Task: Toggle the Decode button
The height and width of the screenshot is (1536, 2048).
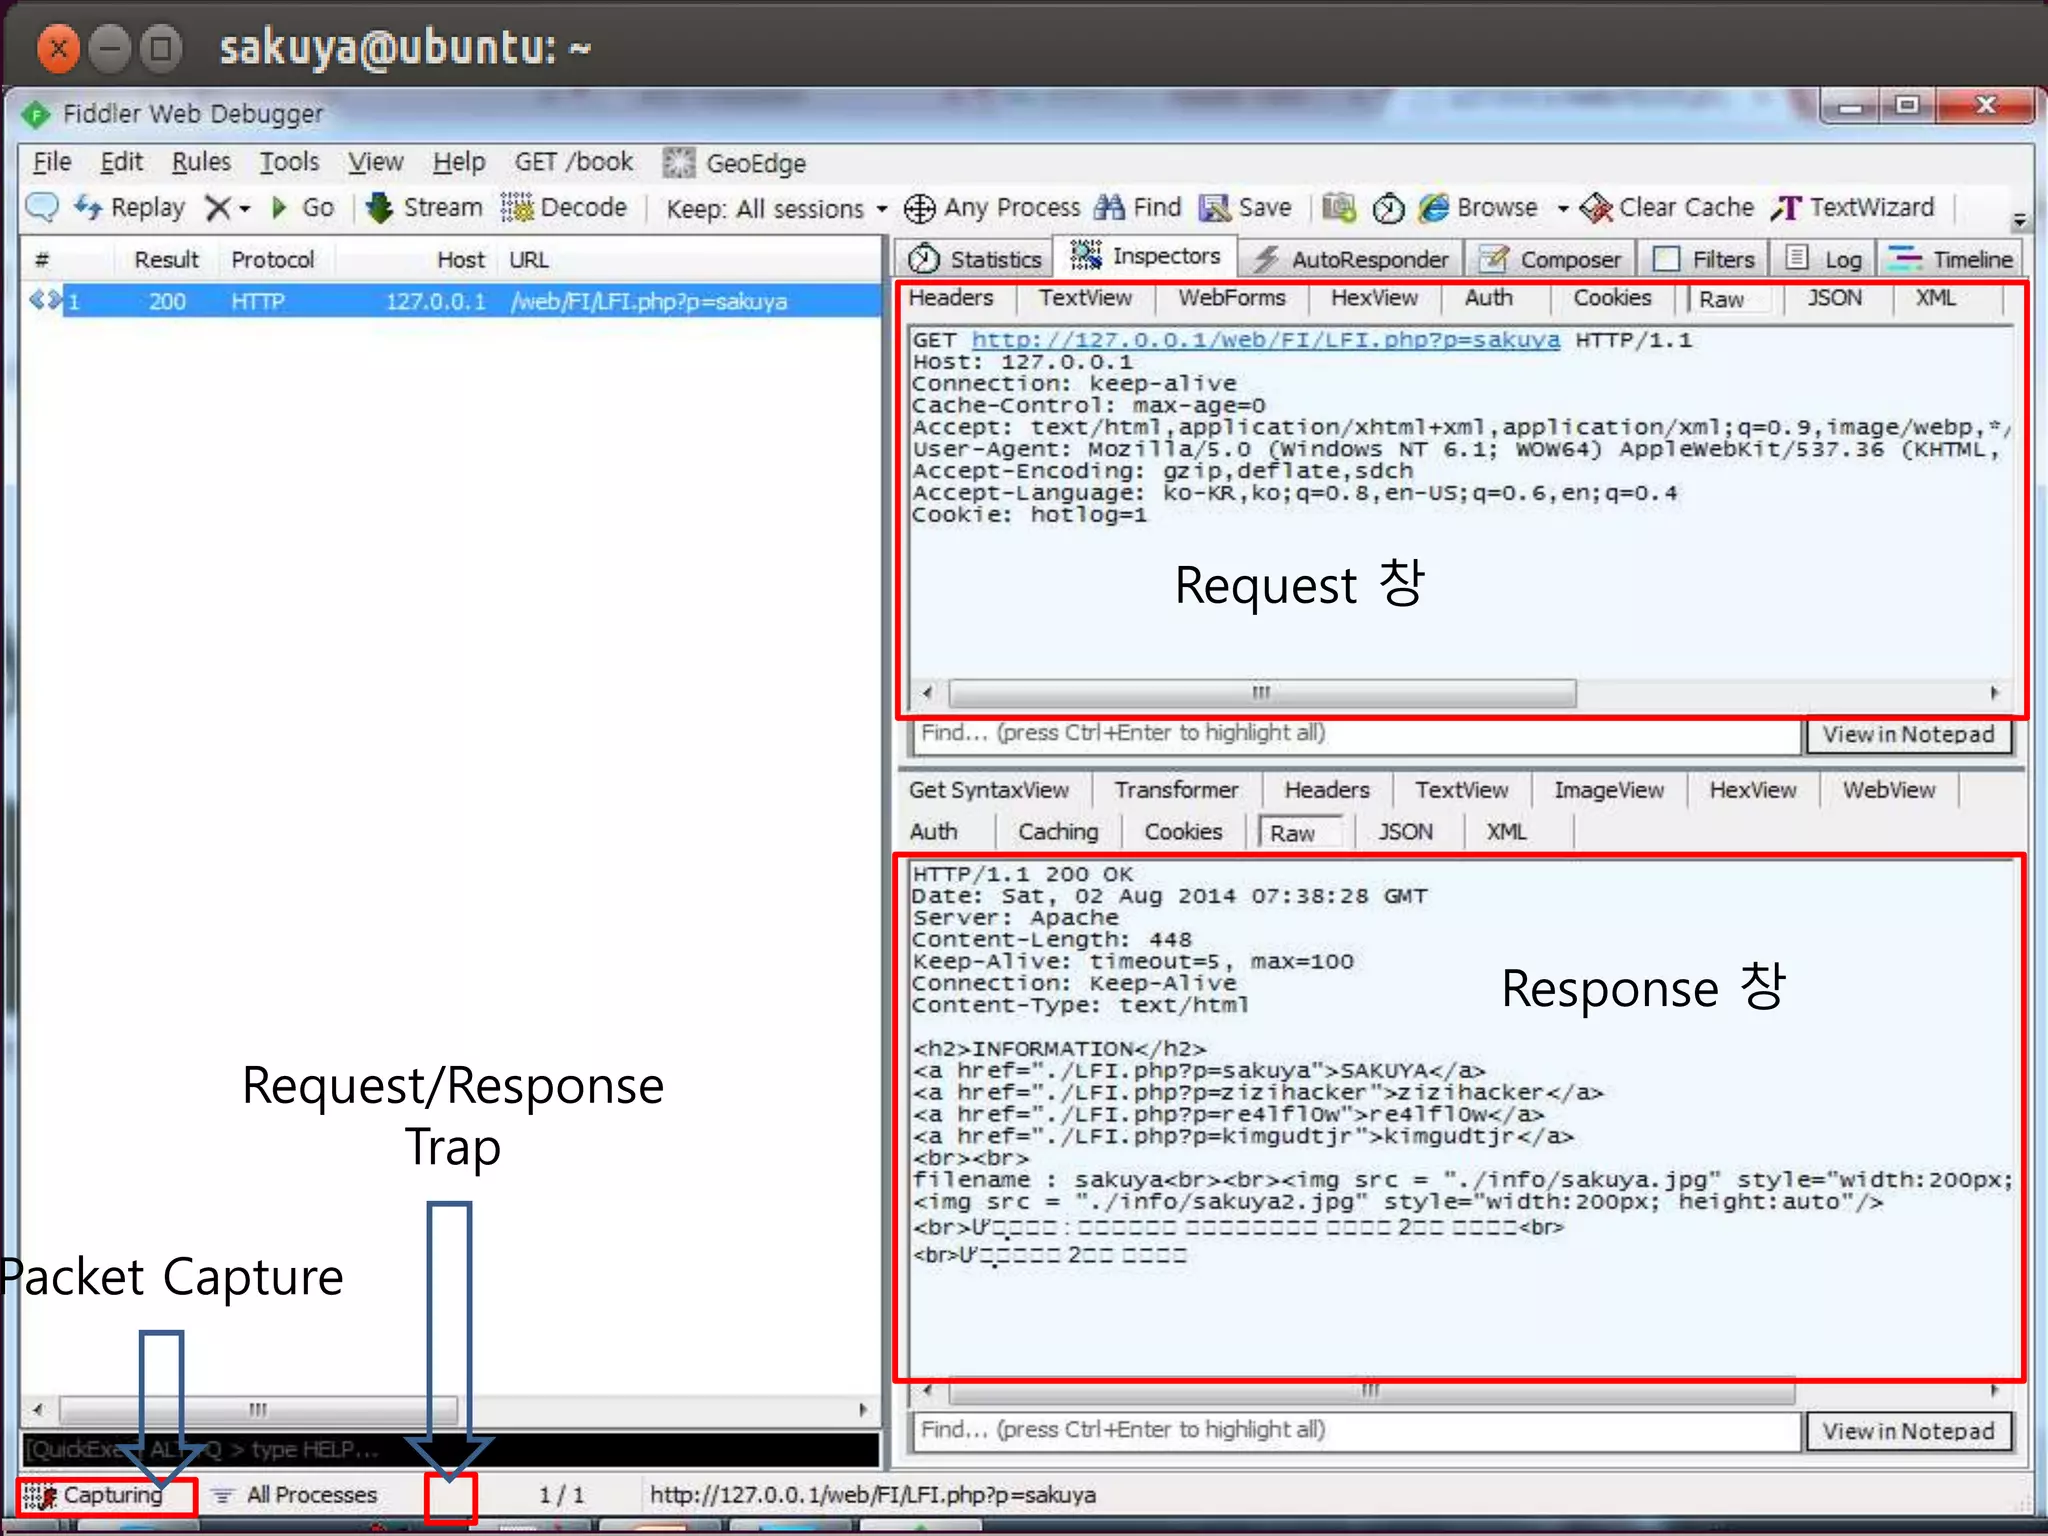Action: (x=564, y=207)
